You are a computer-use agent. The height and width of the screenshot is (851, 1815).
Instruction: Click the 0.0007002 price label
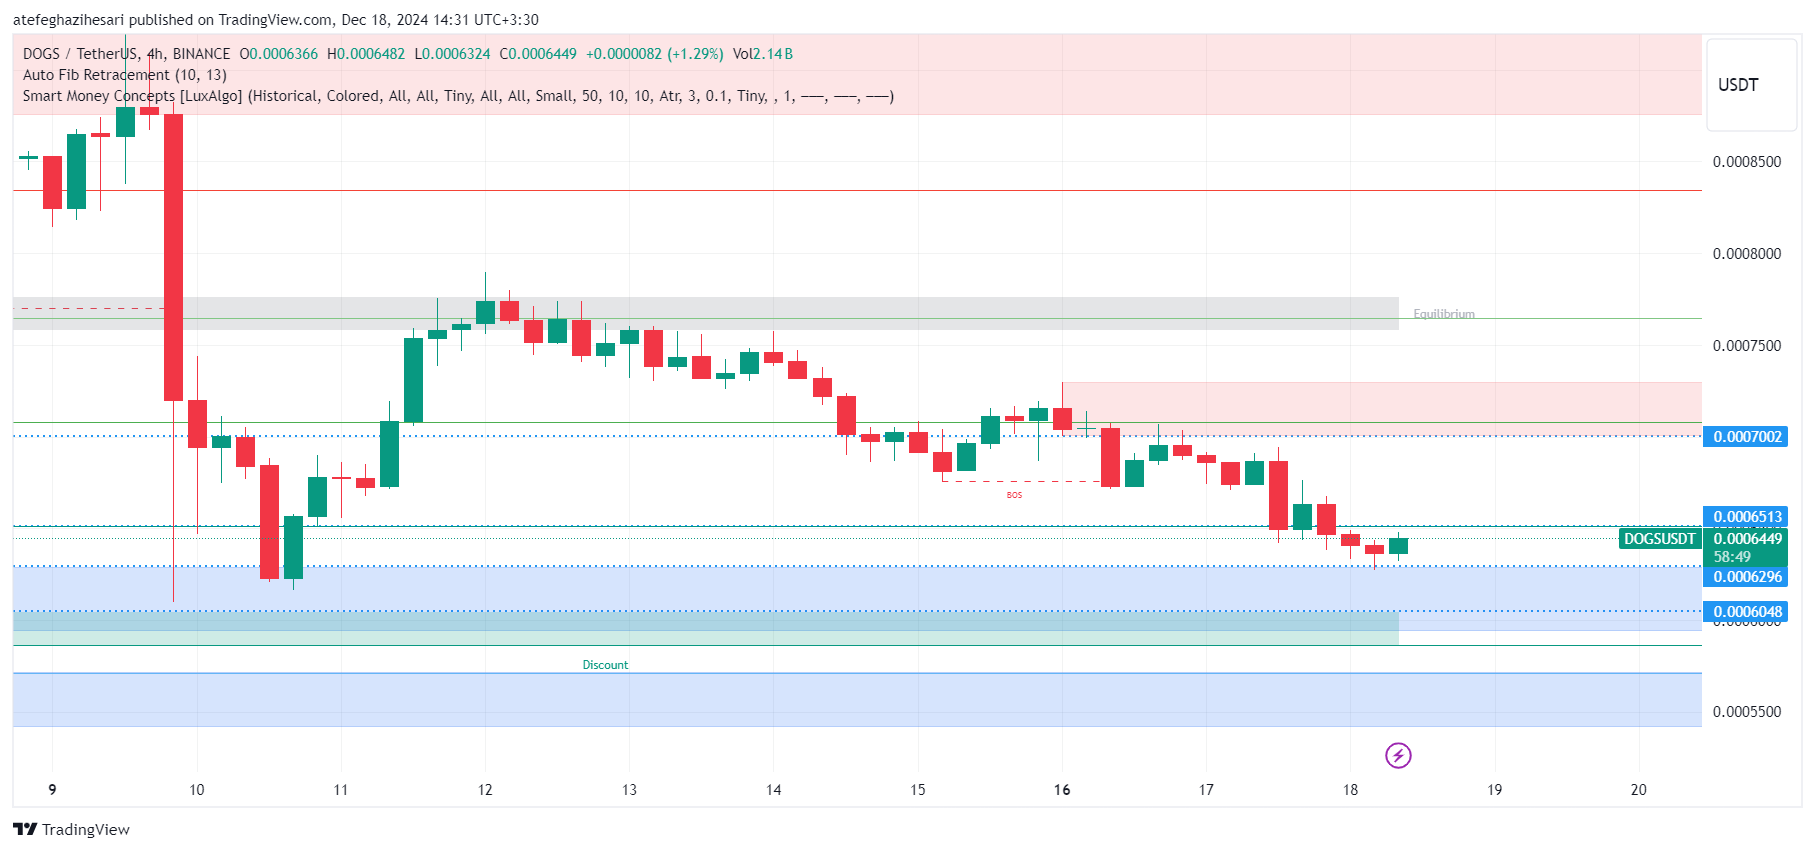coord(1747,437)
